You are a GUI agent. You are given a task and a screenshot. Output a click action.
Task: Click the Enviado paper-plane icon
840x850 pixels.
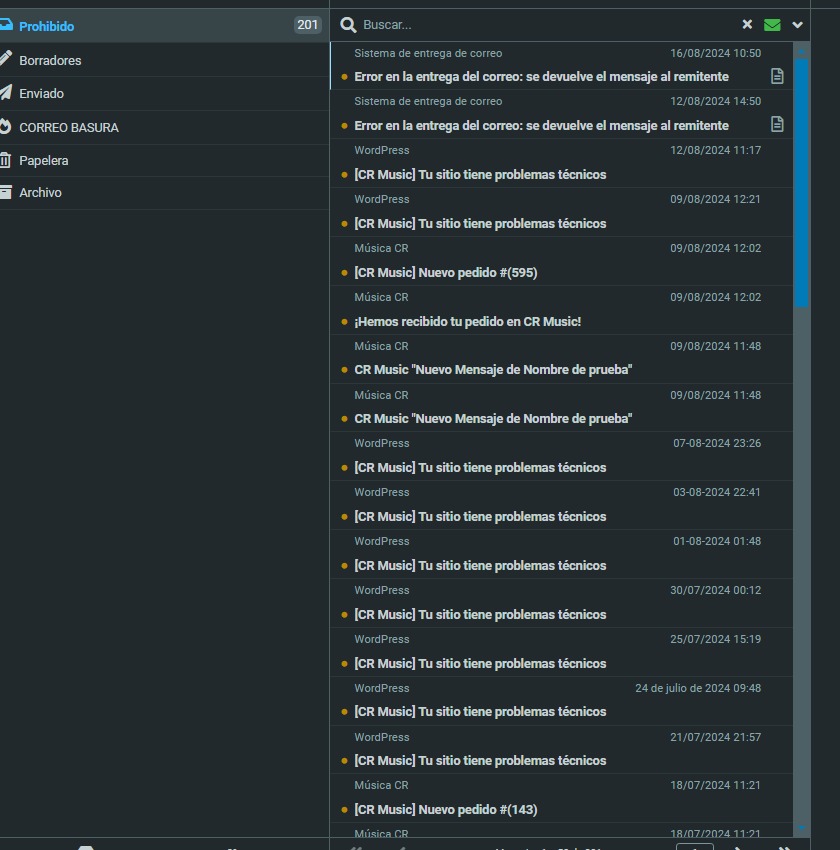(x=6, y=93)
